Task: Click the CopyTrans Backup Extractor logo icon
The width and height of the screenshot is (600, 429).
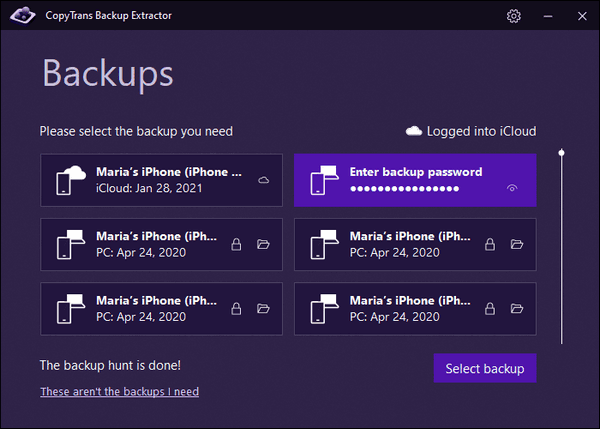Action: click(23, 15)
